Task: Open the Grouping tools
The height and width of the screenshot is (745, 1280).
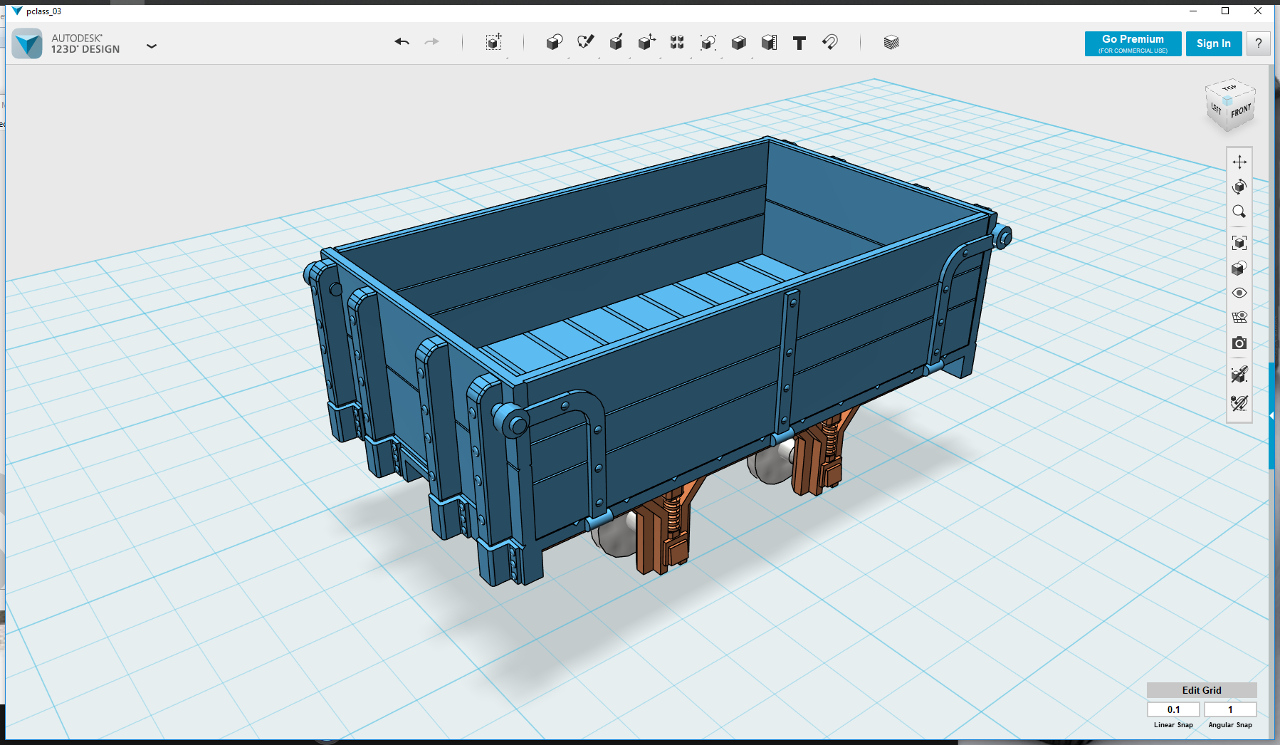Action: (x=708, y=42)
